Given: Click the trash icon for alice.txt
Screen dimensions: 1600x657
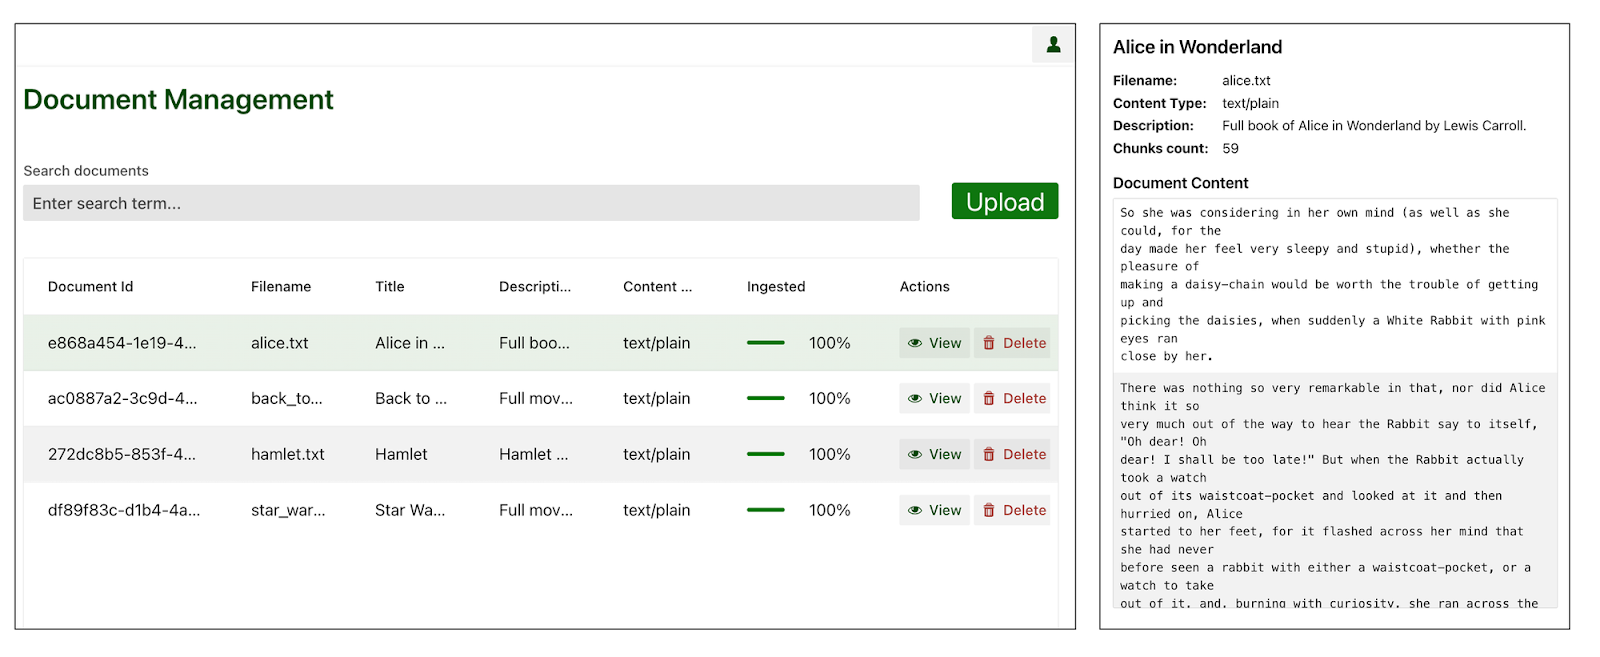Looking at the screenshot, I should (989, 343).
